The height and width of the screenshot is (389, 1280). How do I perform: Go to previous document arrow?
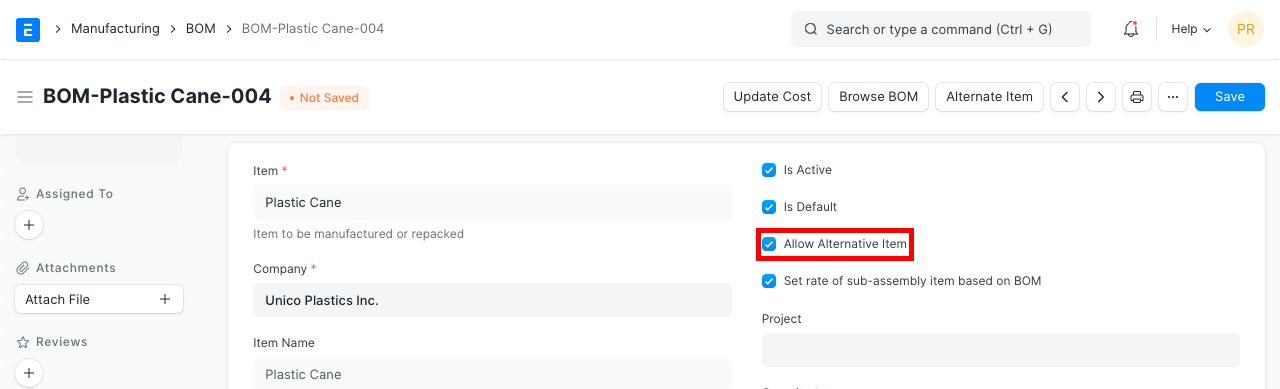point(1065,97)
